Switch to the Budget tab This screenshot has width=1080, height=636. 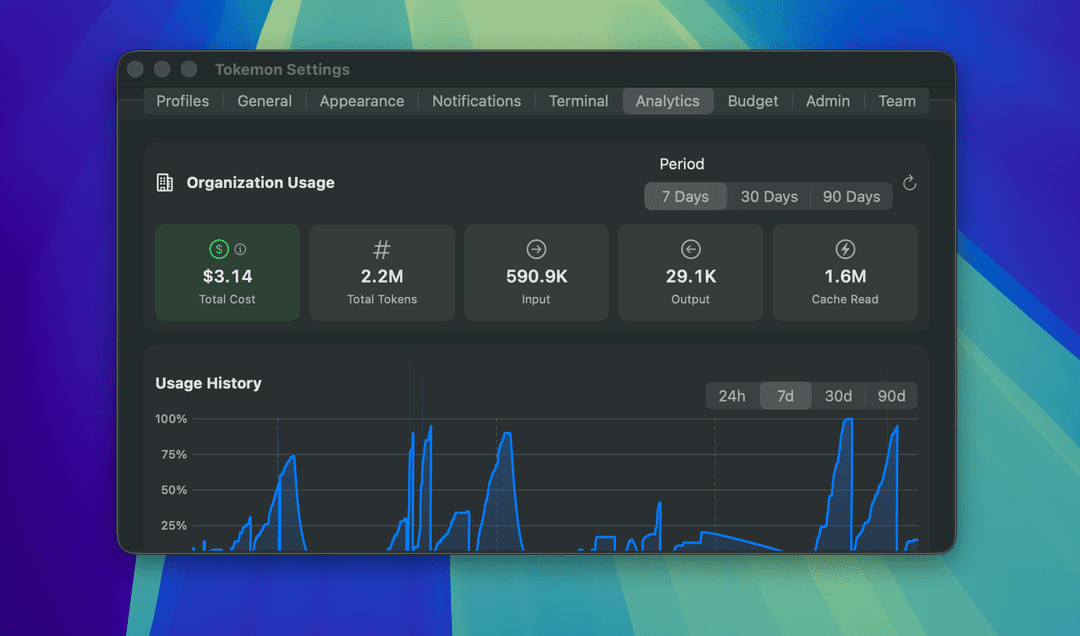753,101
